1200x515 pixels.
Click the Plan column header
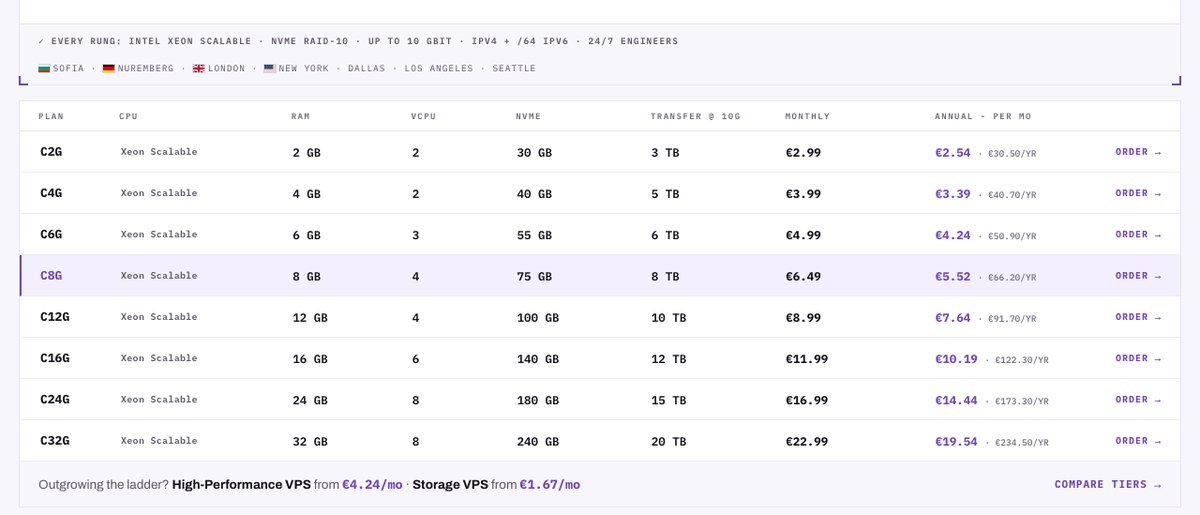[51, 116]
